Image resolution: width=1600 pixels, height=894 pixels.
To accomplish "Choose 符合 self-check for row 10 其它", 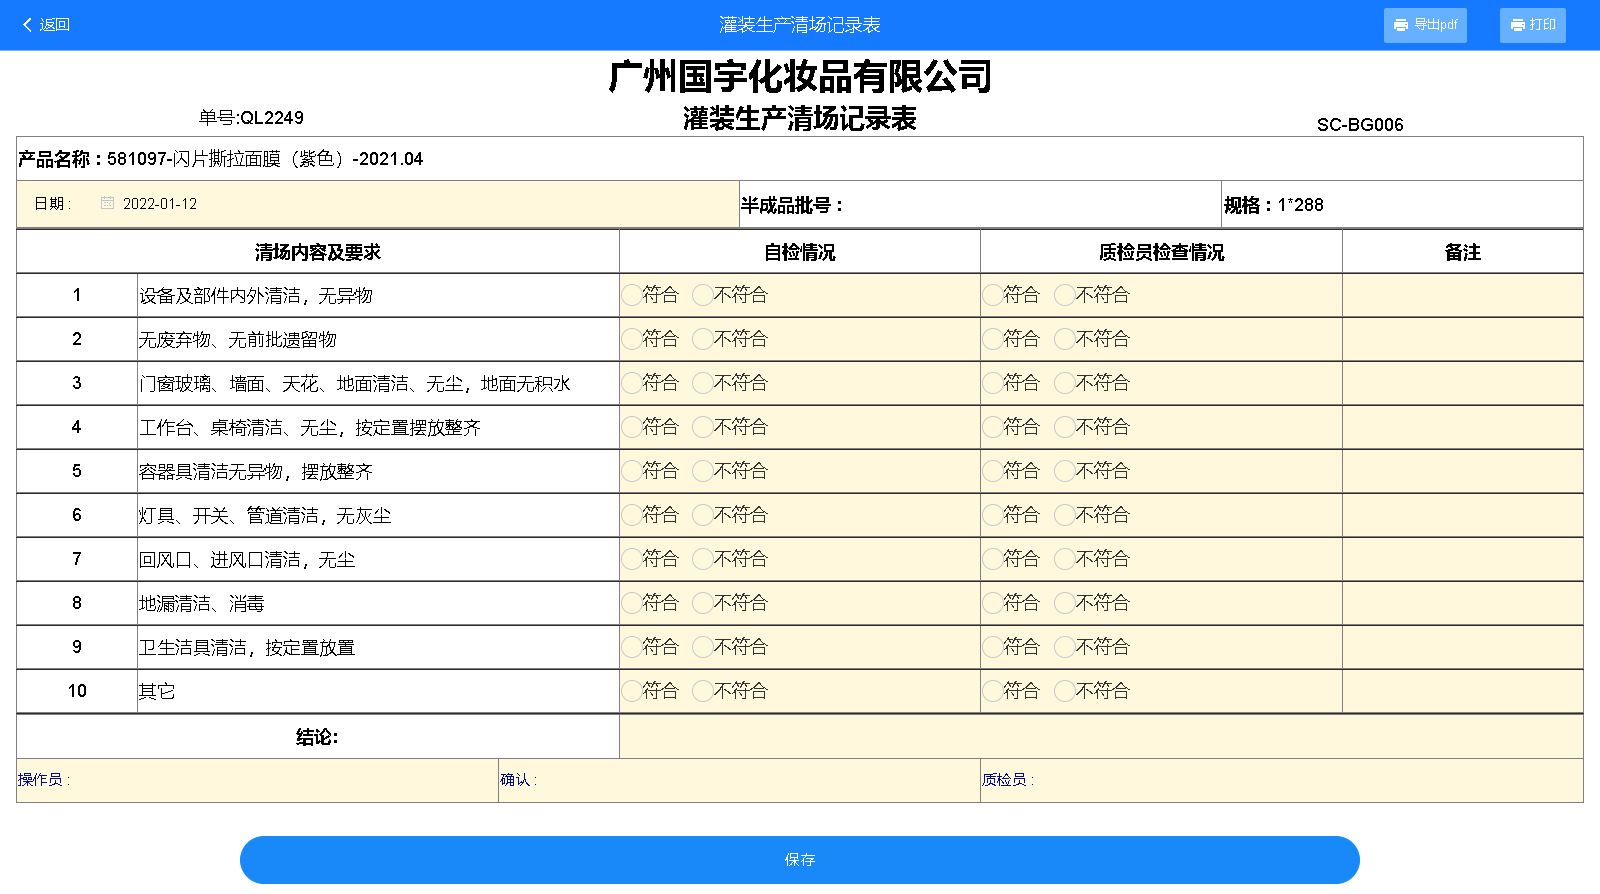I will point(631,691).
